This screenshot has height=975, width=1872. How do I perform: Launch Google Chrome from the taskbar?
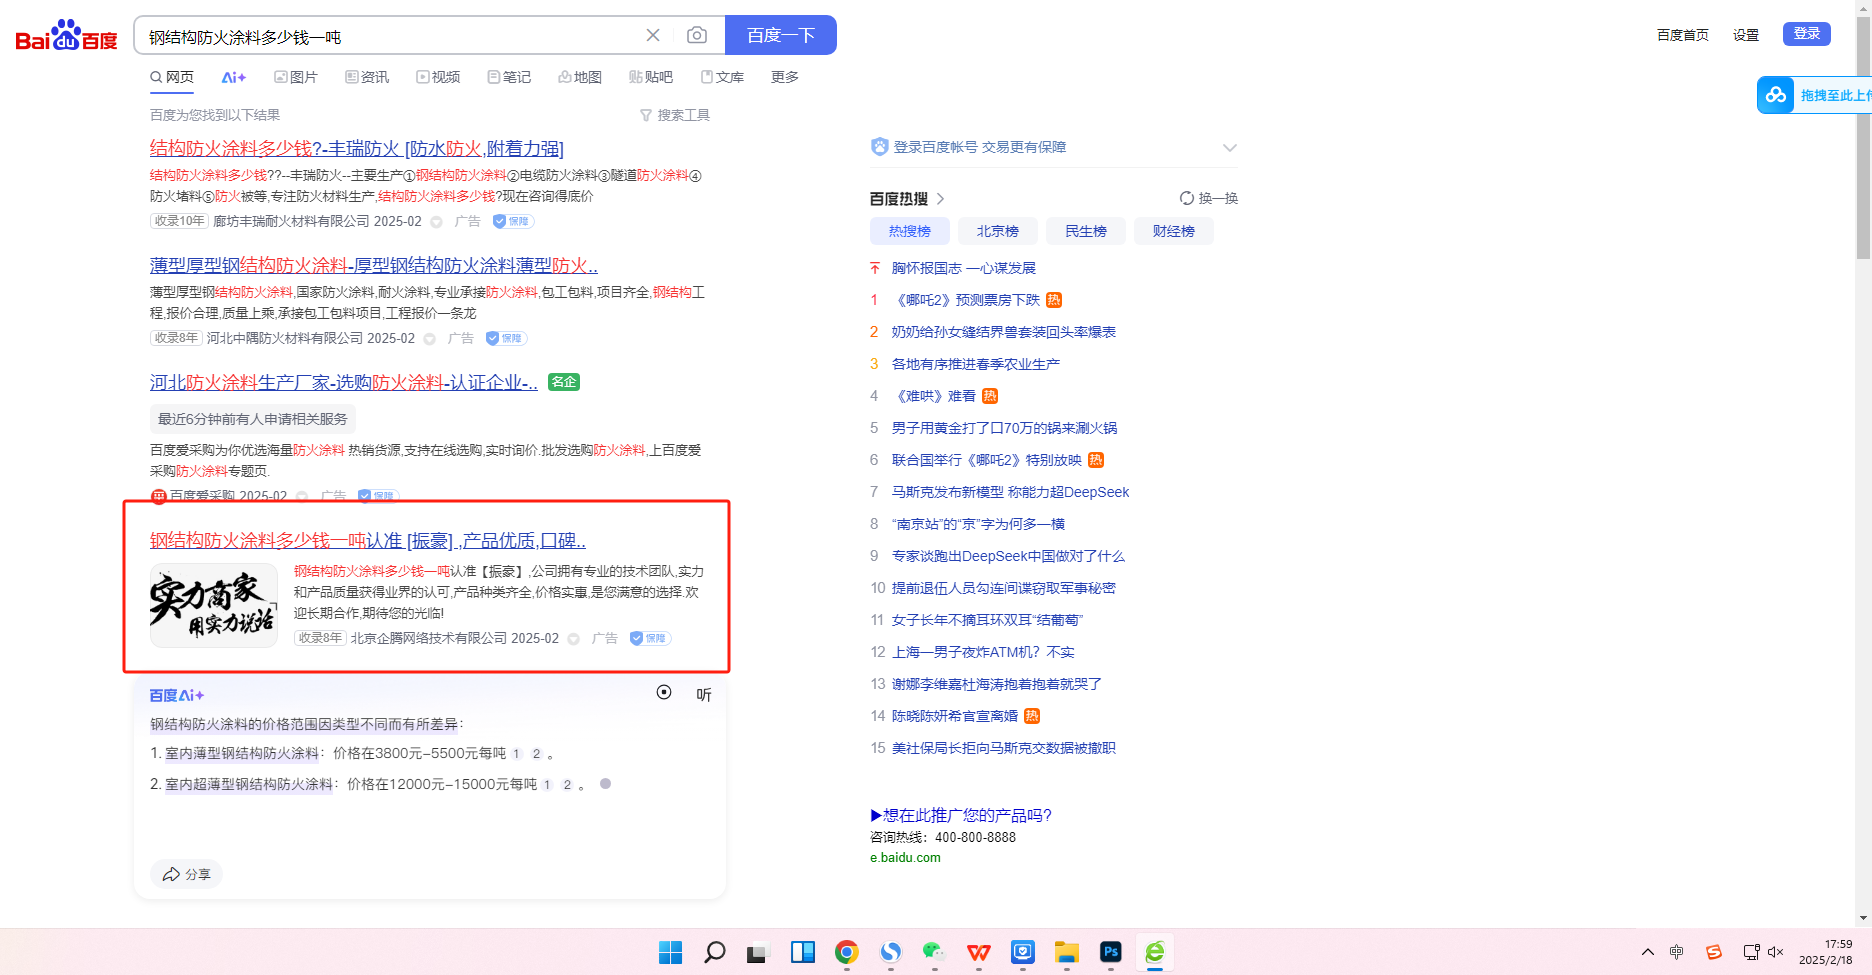point(846,953)
